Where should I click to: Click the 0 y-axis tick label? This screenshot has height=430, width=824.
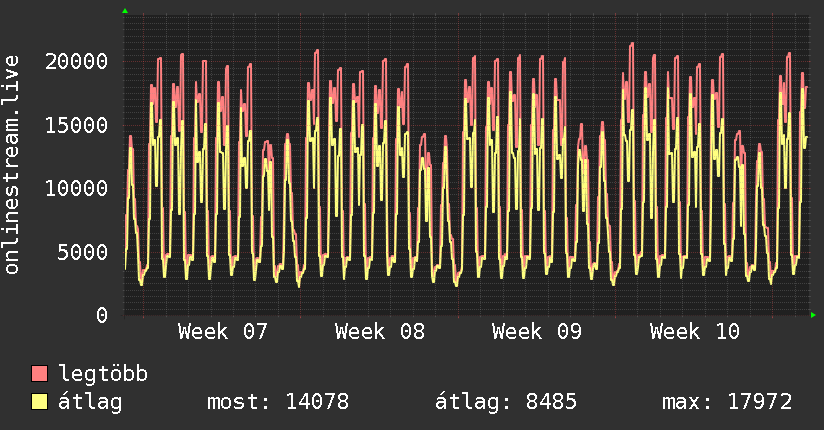click(102, 315)
